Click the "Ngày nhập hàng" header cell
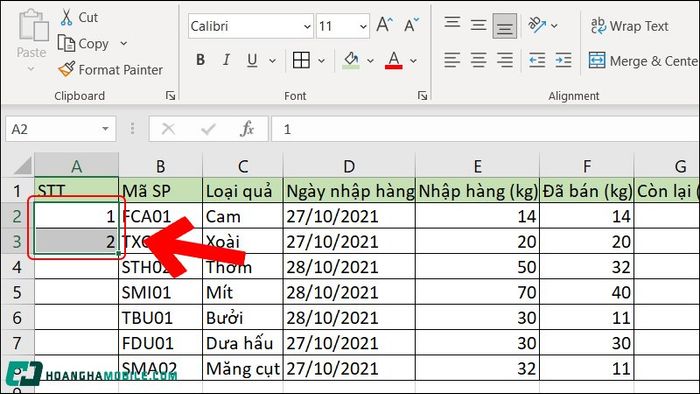Viewport: 700px width, 394px height. coord(349,191)
